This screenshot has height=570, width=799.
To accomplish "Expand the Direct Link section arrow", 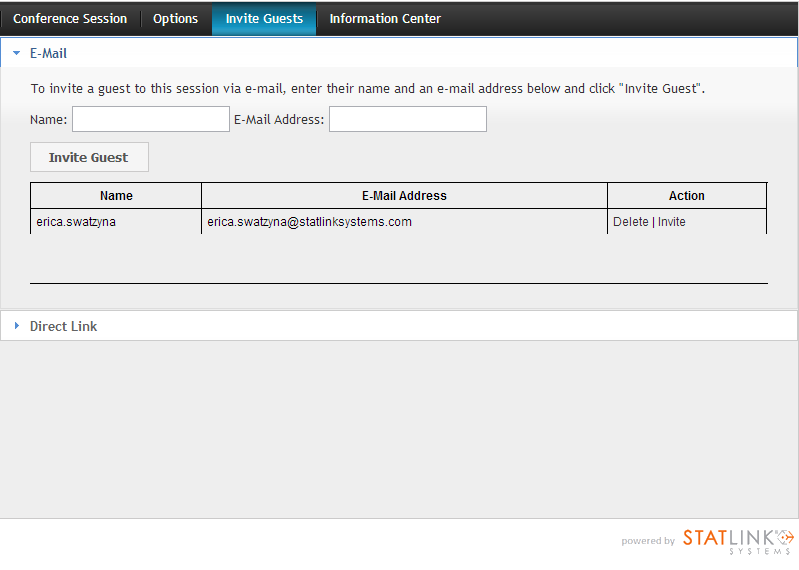I will [x=17, y=325].
